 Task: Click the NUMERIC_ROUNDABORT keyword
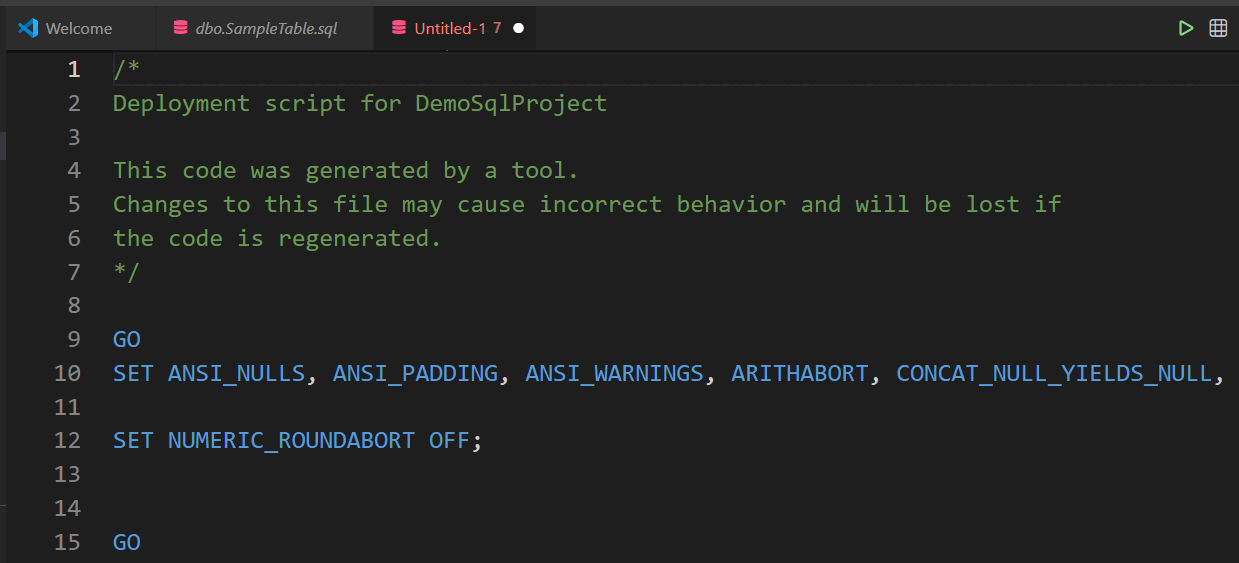pyautogui.click(x=291, y=440)
